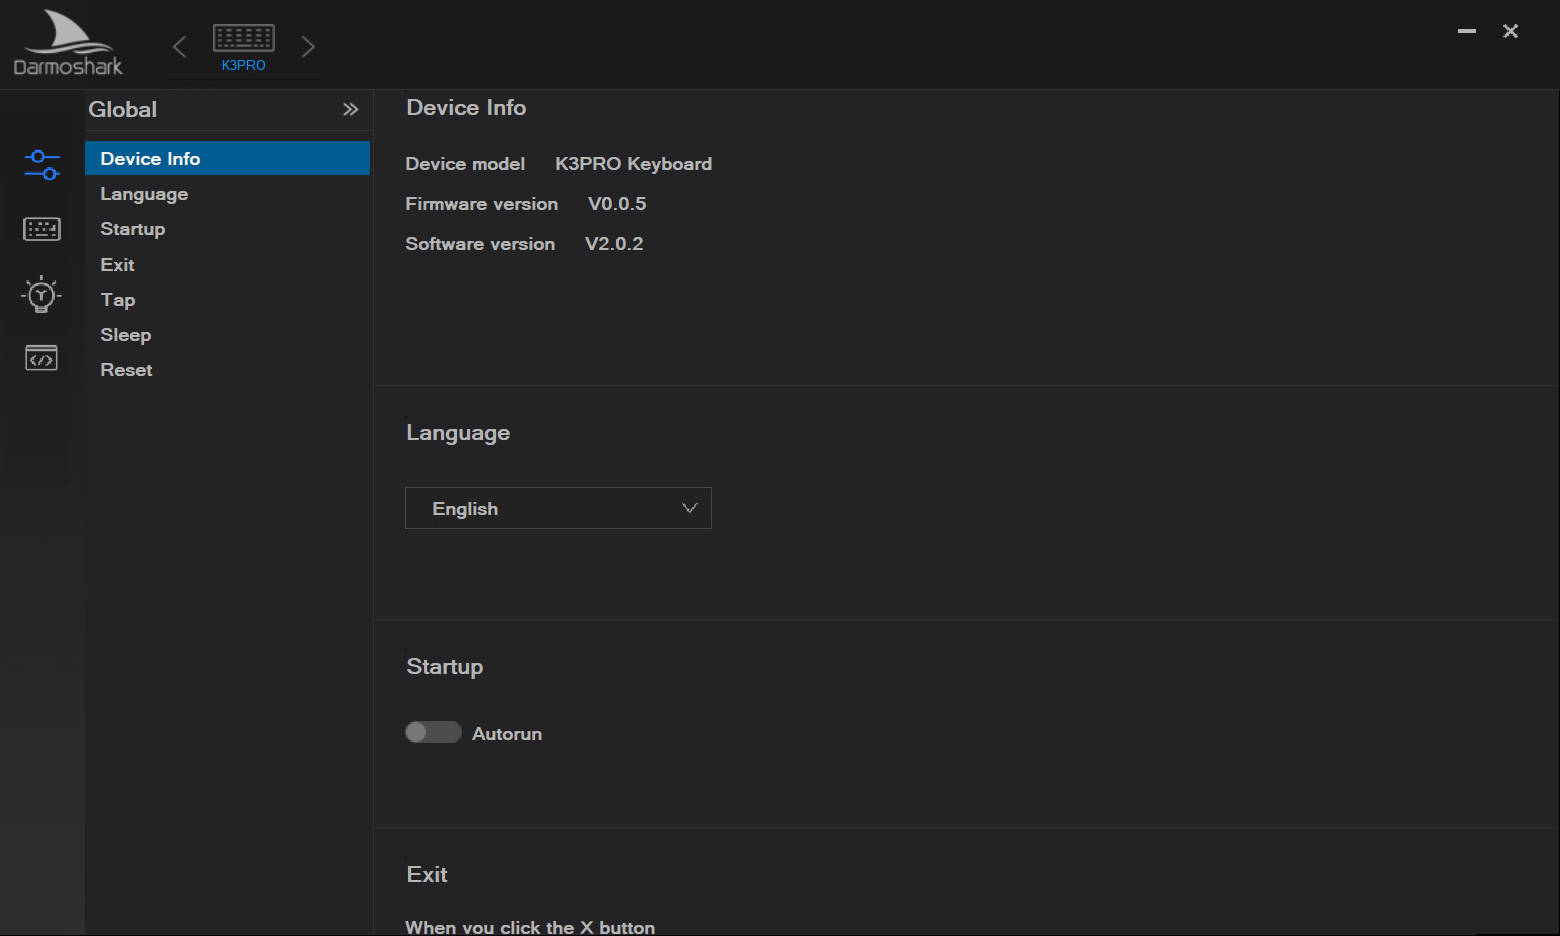Screen dimensions: 1560x936
Task: Click the Exit section heading
Action: [427, 874]
